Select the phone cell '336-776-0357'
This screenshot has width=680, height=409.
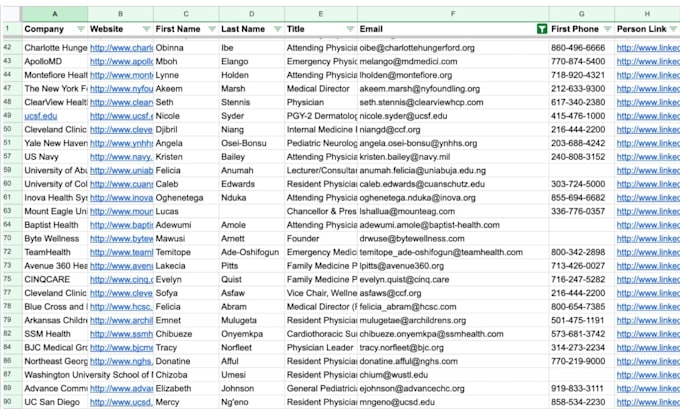pos(582,211)
